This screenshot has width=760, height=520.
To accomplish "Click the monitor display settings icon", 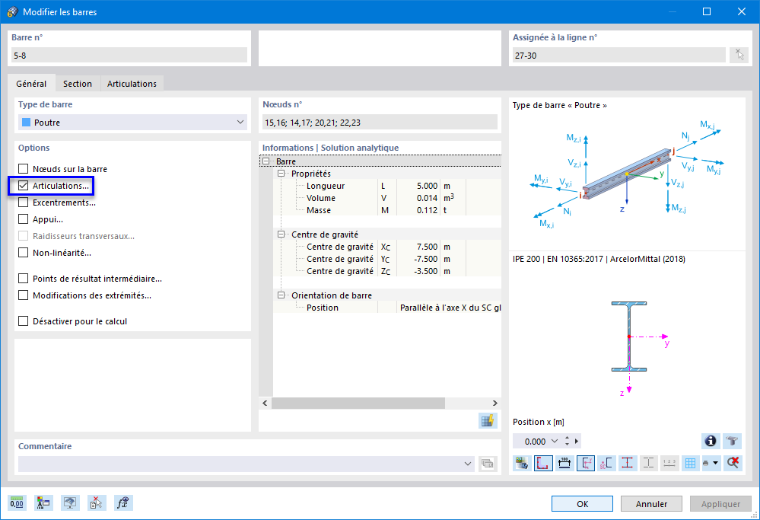I will click(70, 503).
